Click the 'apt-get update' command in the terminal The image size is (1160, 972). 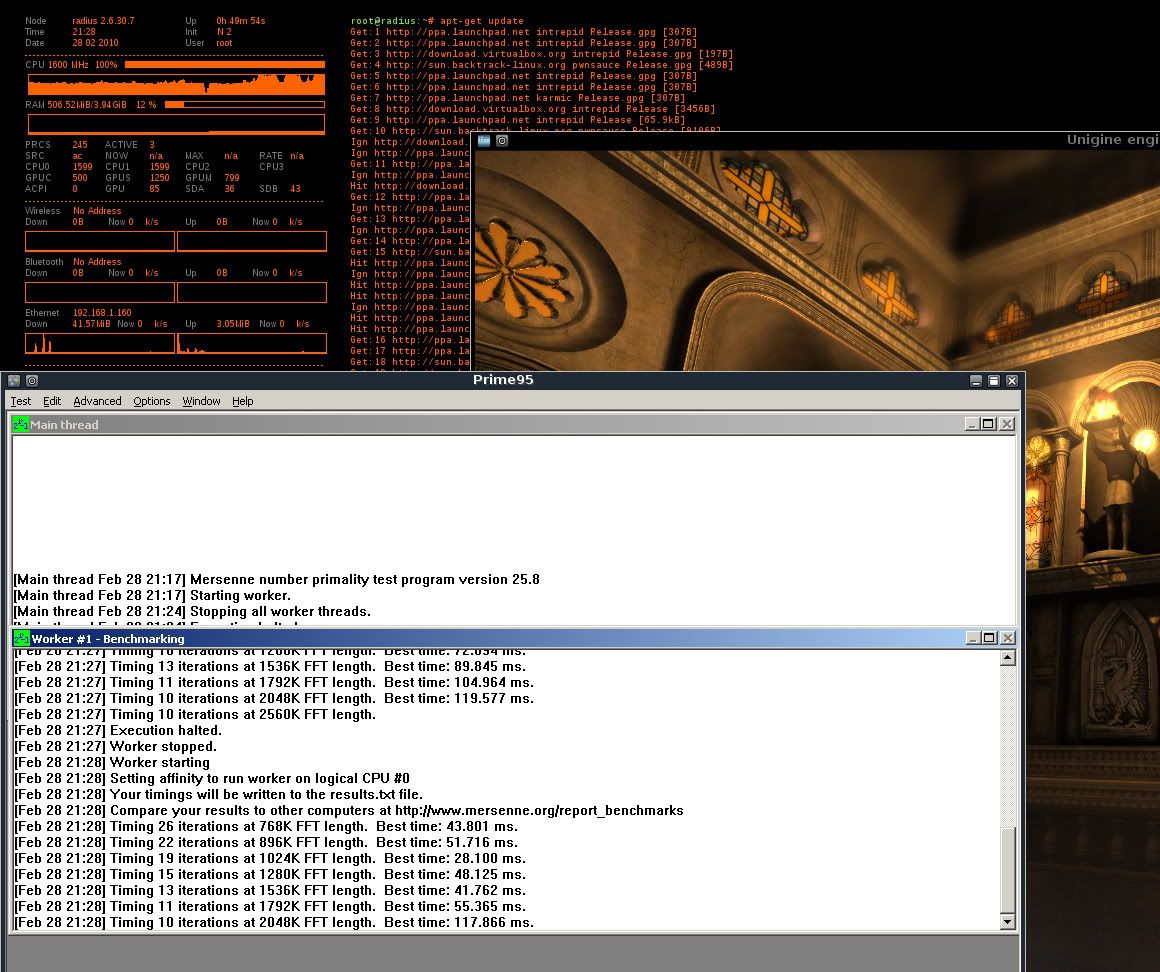(482, 21)
